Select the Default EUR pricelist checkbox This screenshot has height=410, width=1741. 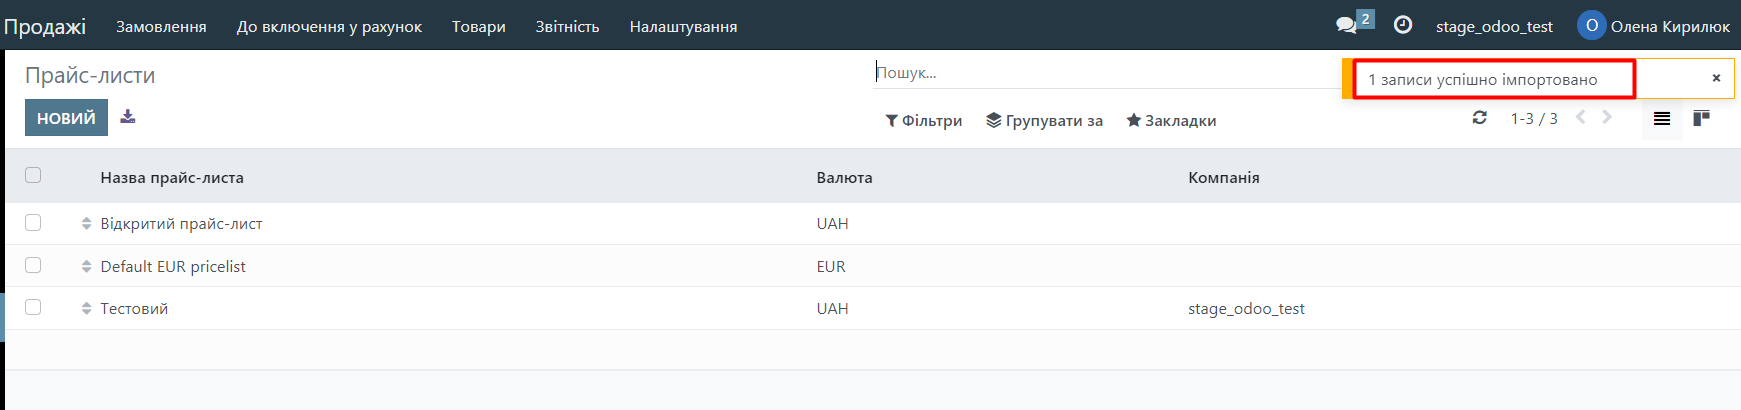tap(33, 265)
